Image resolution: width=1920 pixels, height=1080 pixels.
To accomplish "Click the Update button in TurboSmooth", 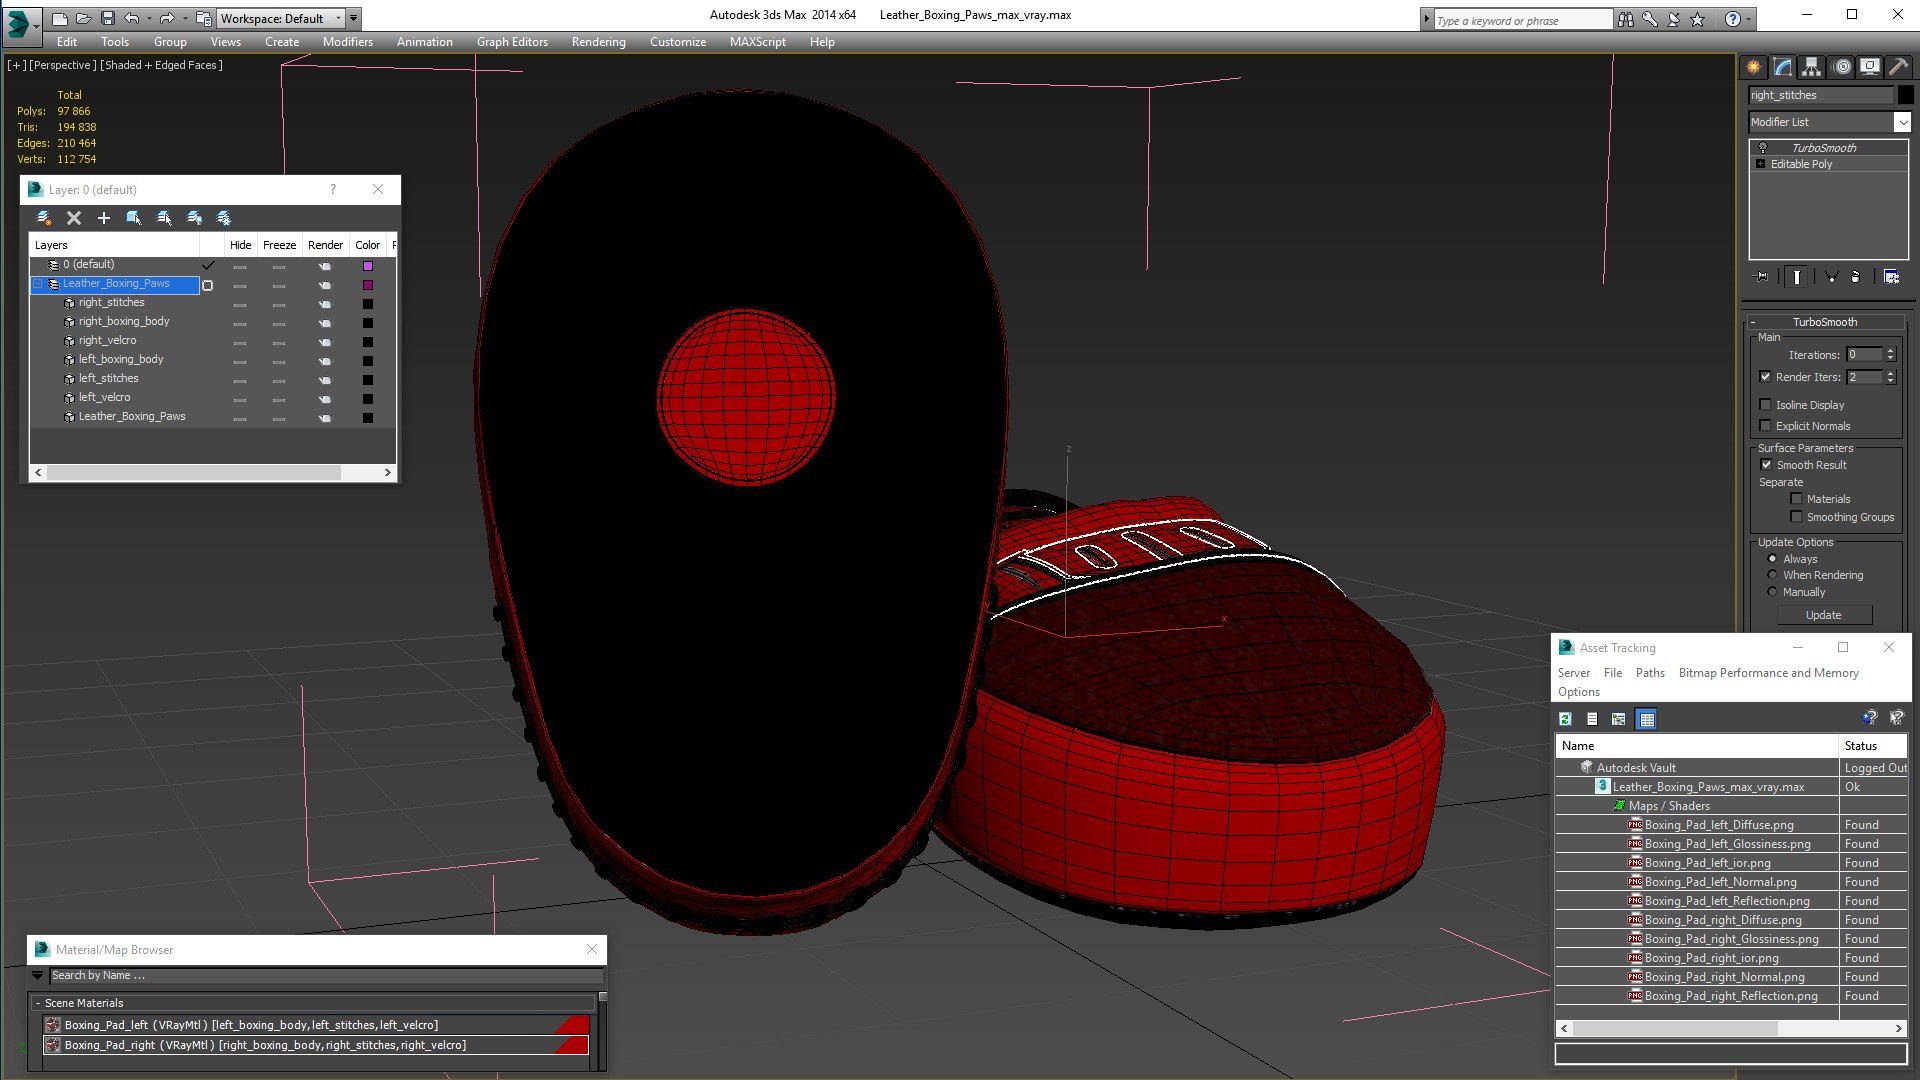I will click(x=1822, y=615).
